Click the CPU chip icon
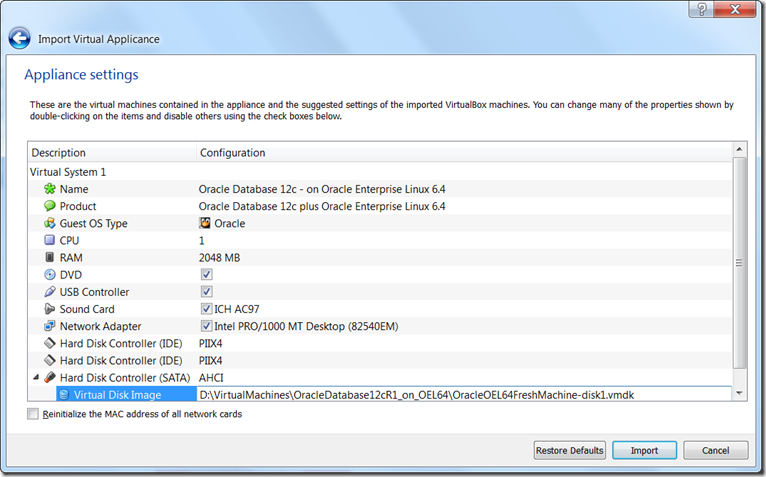Image resolution: width=766 pixels, height=477 pixels. coord(49,240)
